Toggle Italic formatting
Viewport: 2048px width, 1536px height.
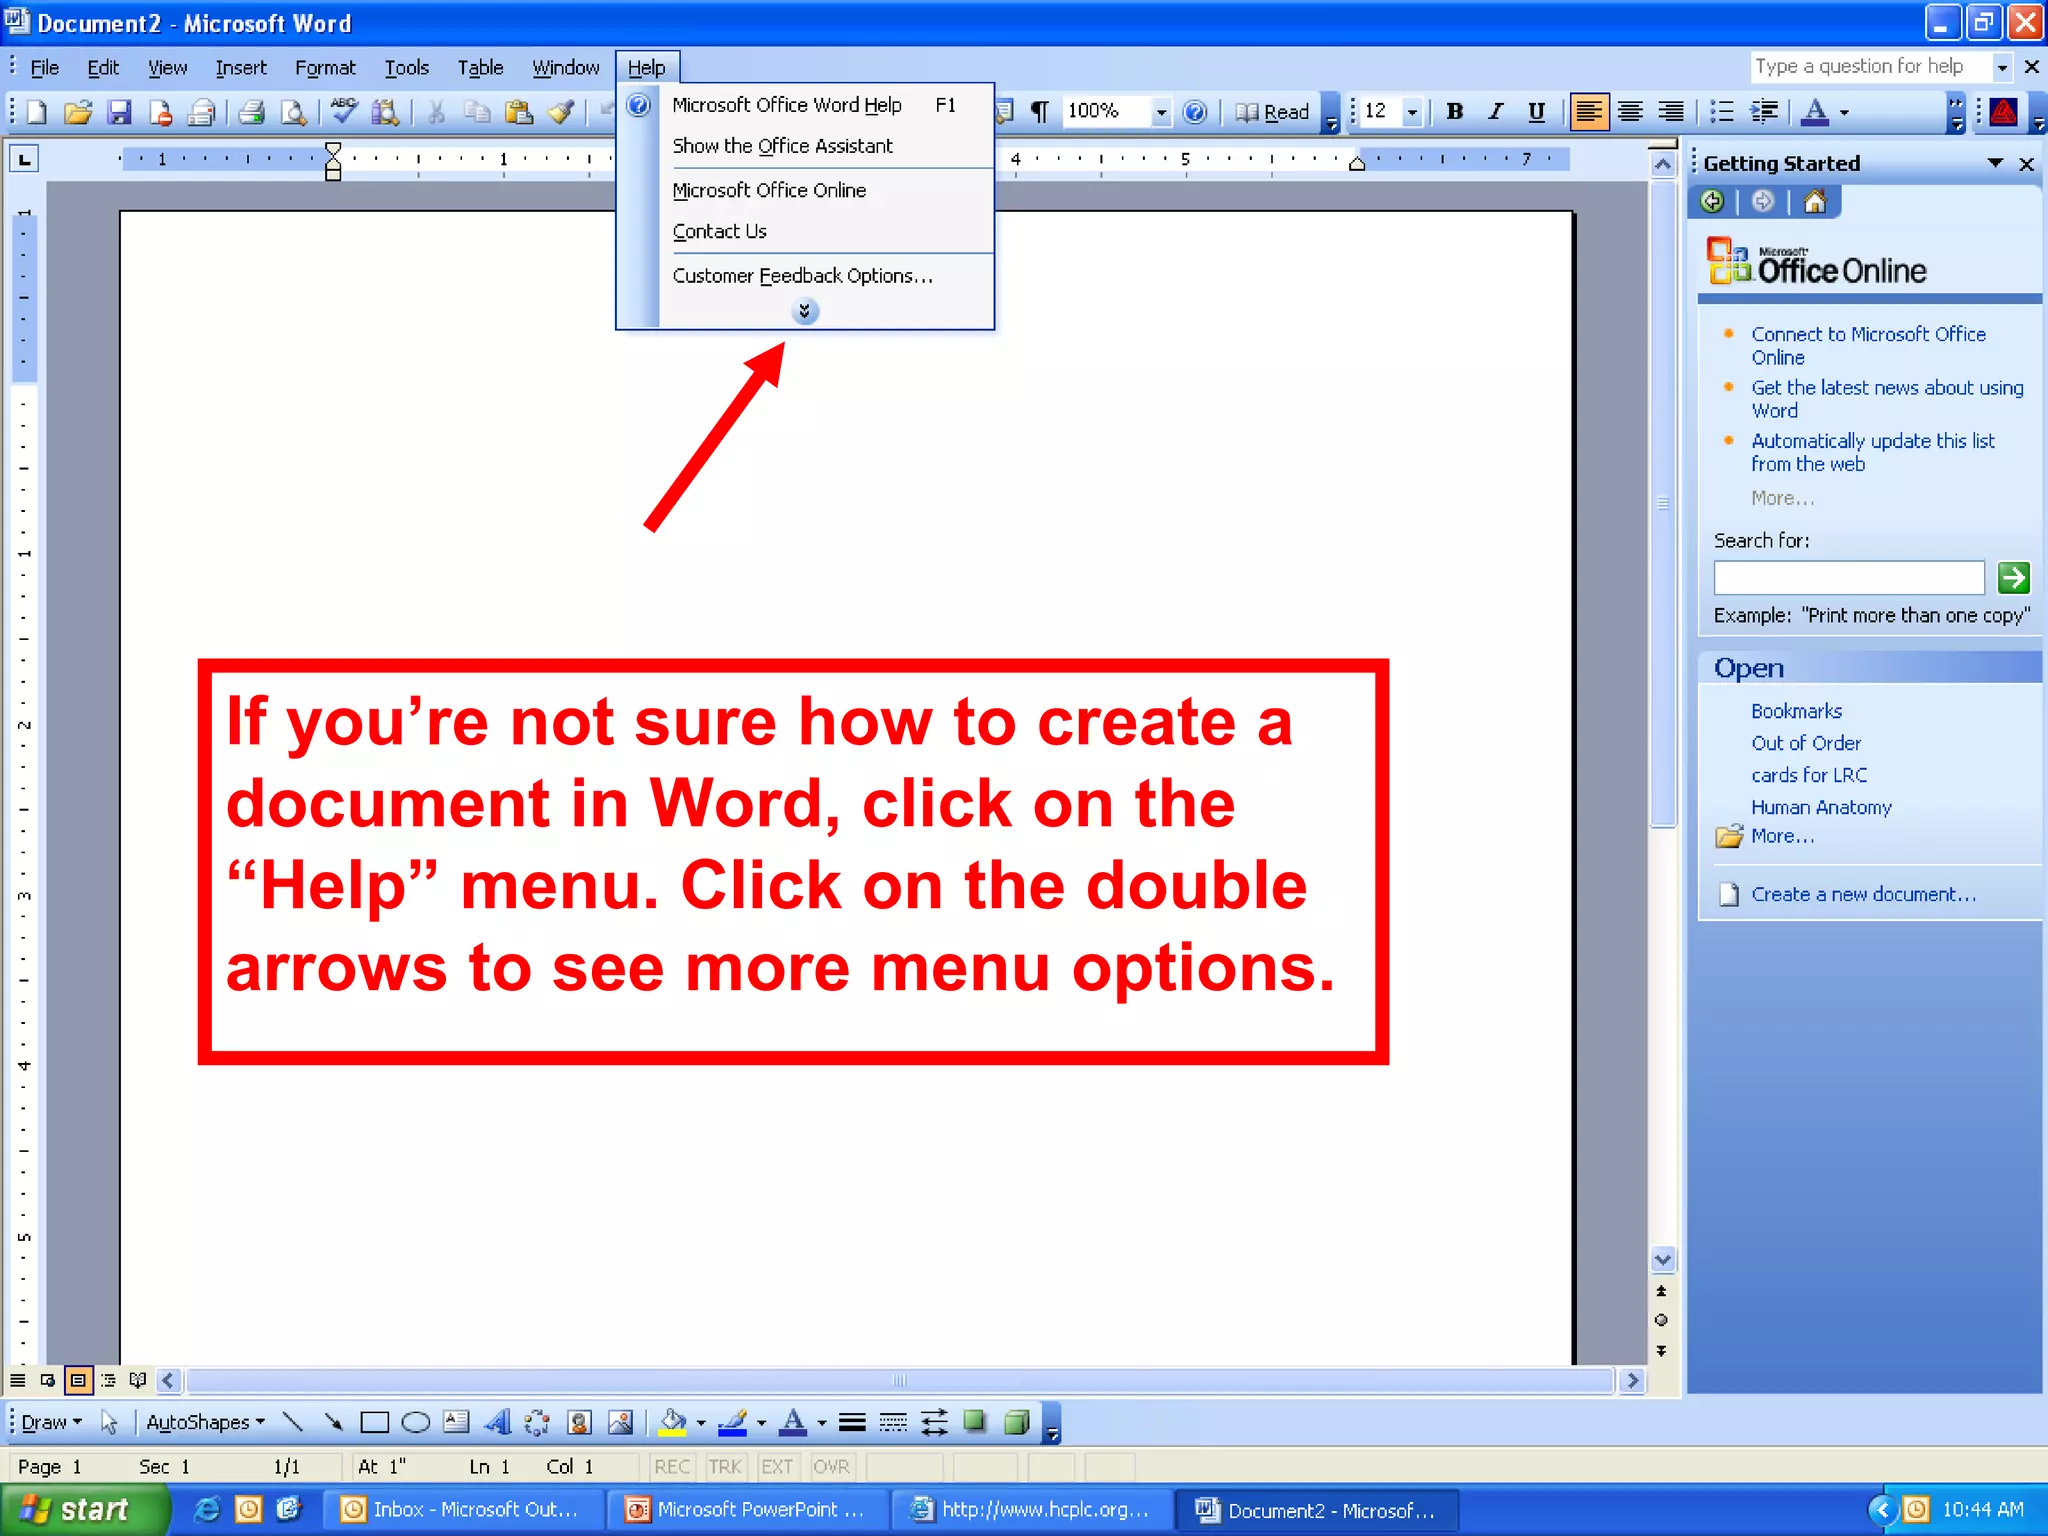1496,112
